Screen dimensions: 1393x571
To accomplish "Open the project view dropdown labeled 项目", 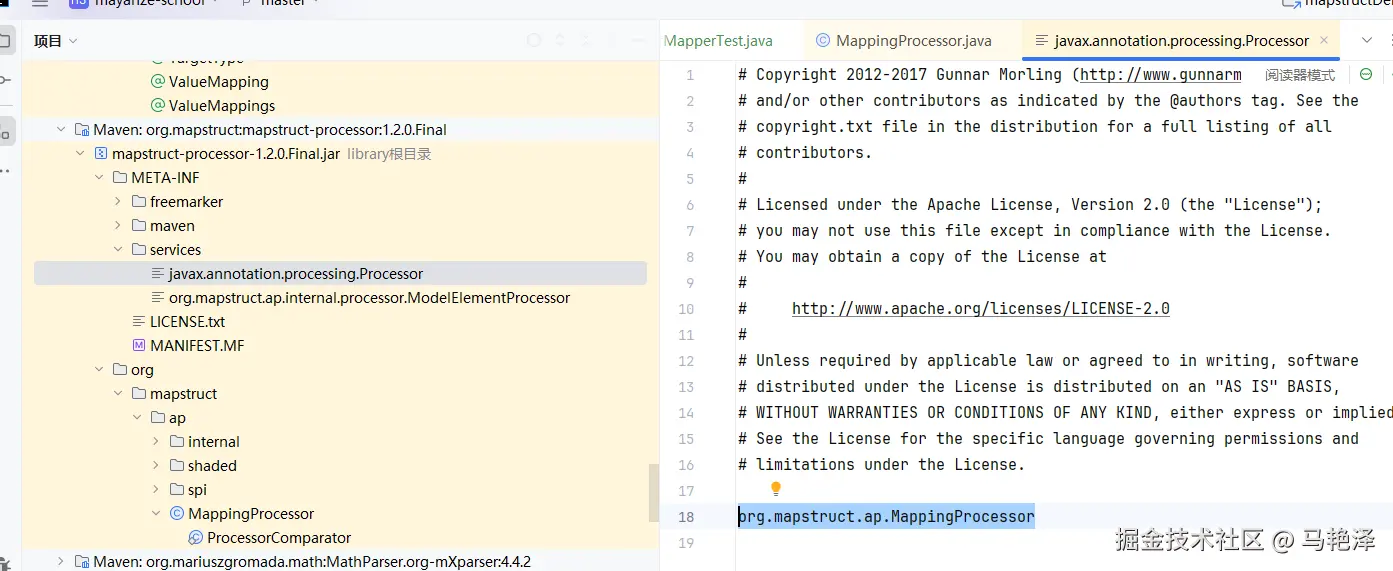I will [x=55, y=41].
